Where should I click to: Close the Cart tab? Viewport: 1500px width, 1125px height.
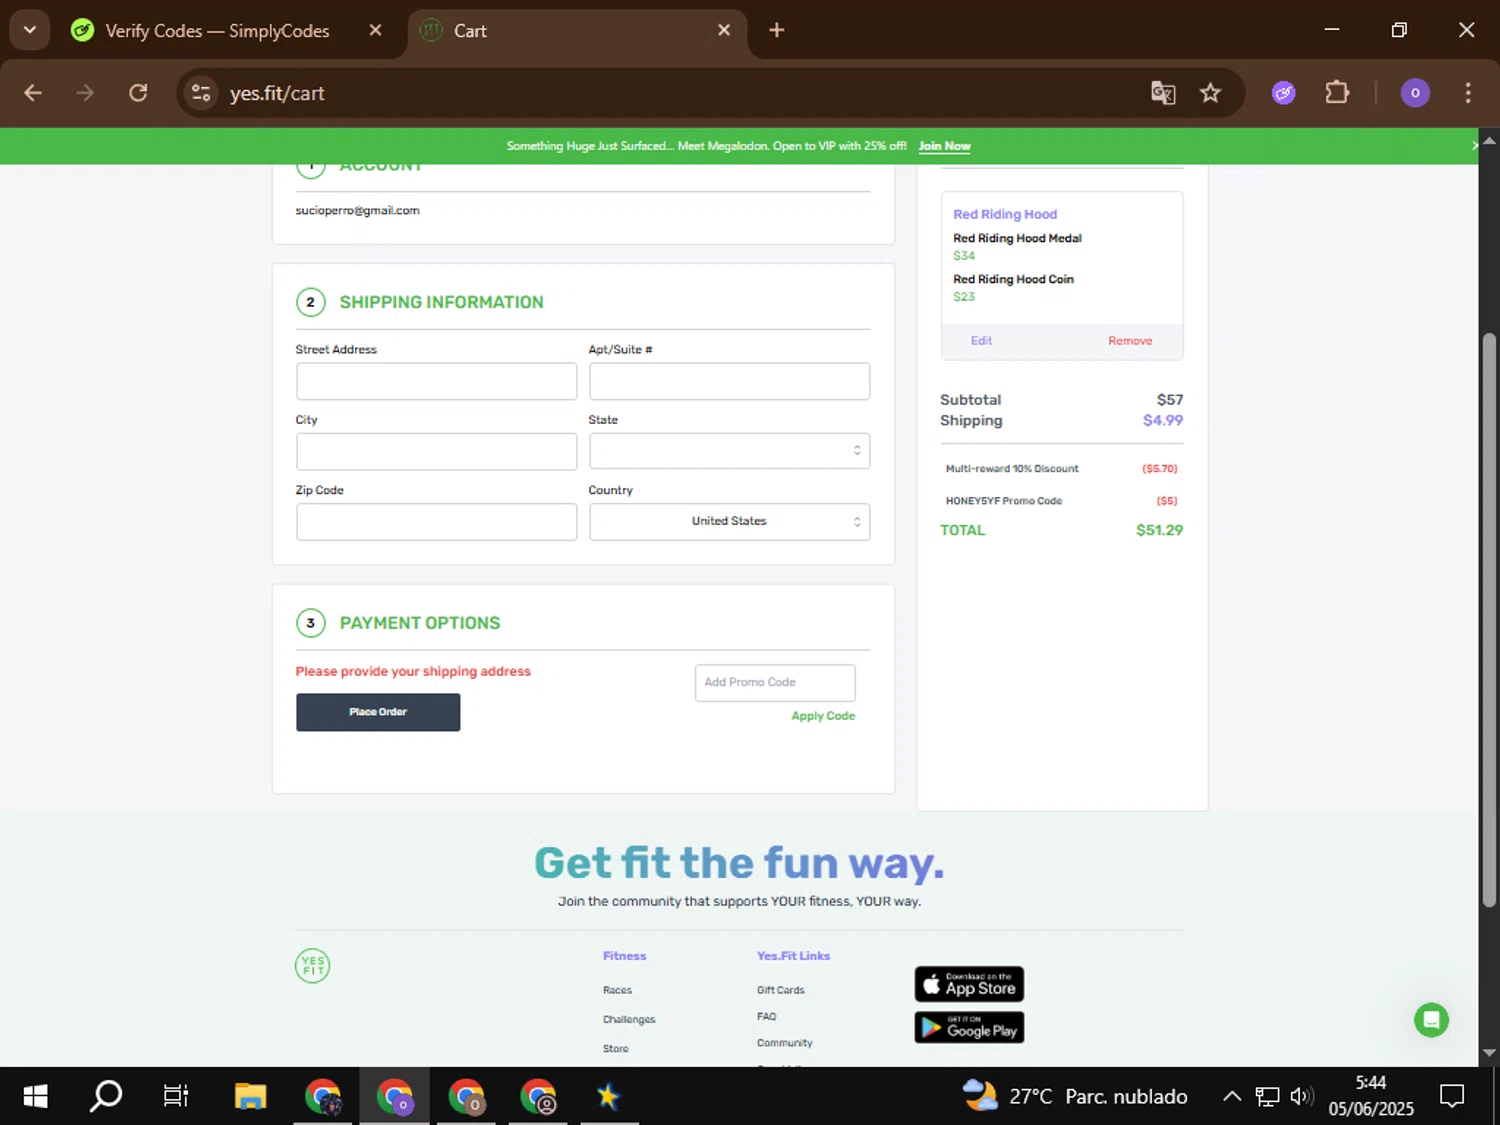pyautogui.click(x=724, y=30)
